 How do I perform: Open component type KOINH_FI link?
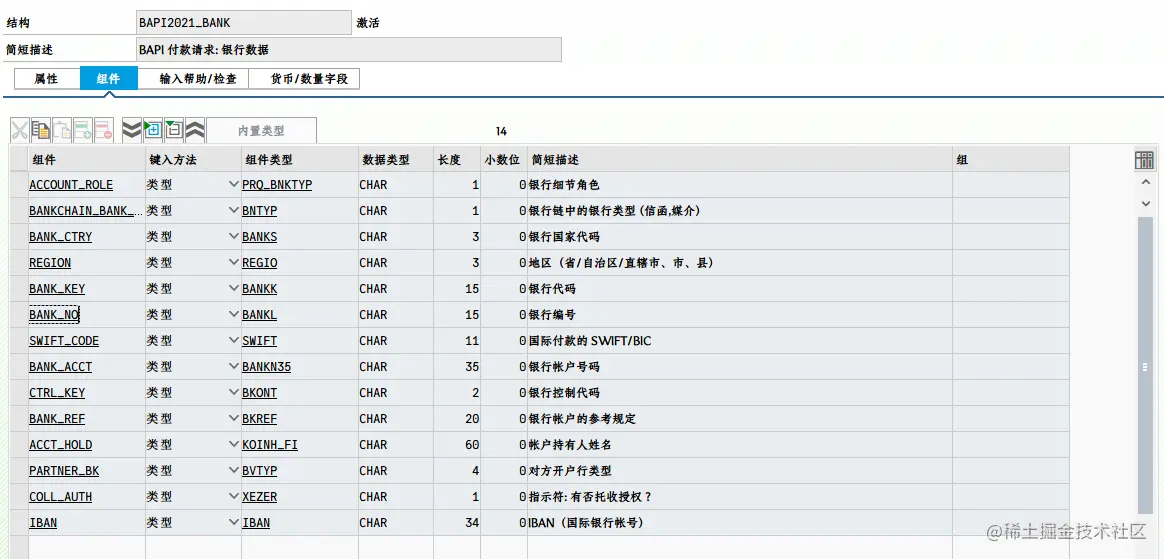(270, 445)
